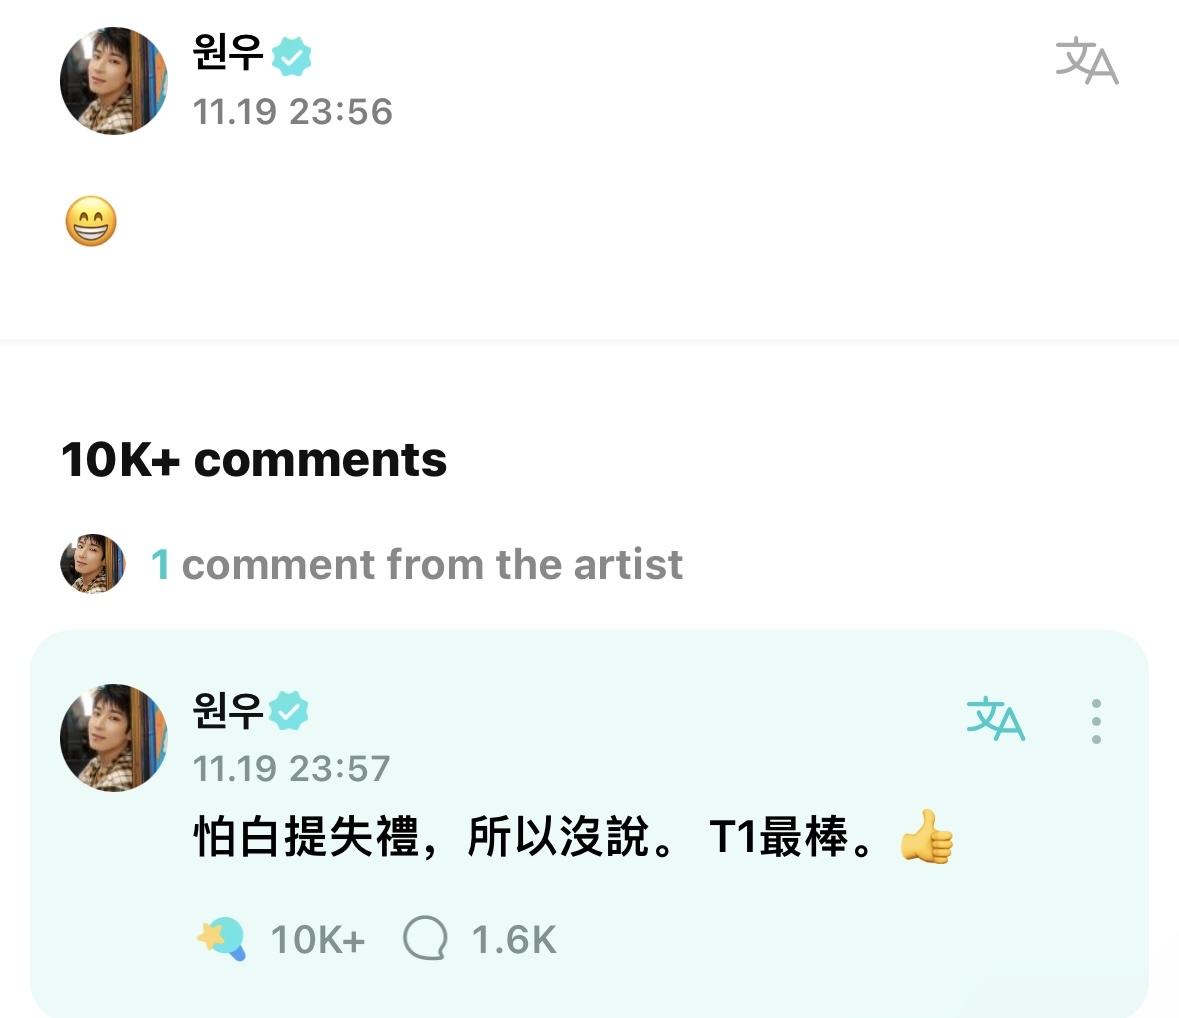Open the three-dot more options menu
The width and height of the screenshot is (1179, 1018).
pyautogui.click(x=1096, y=721)
